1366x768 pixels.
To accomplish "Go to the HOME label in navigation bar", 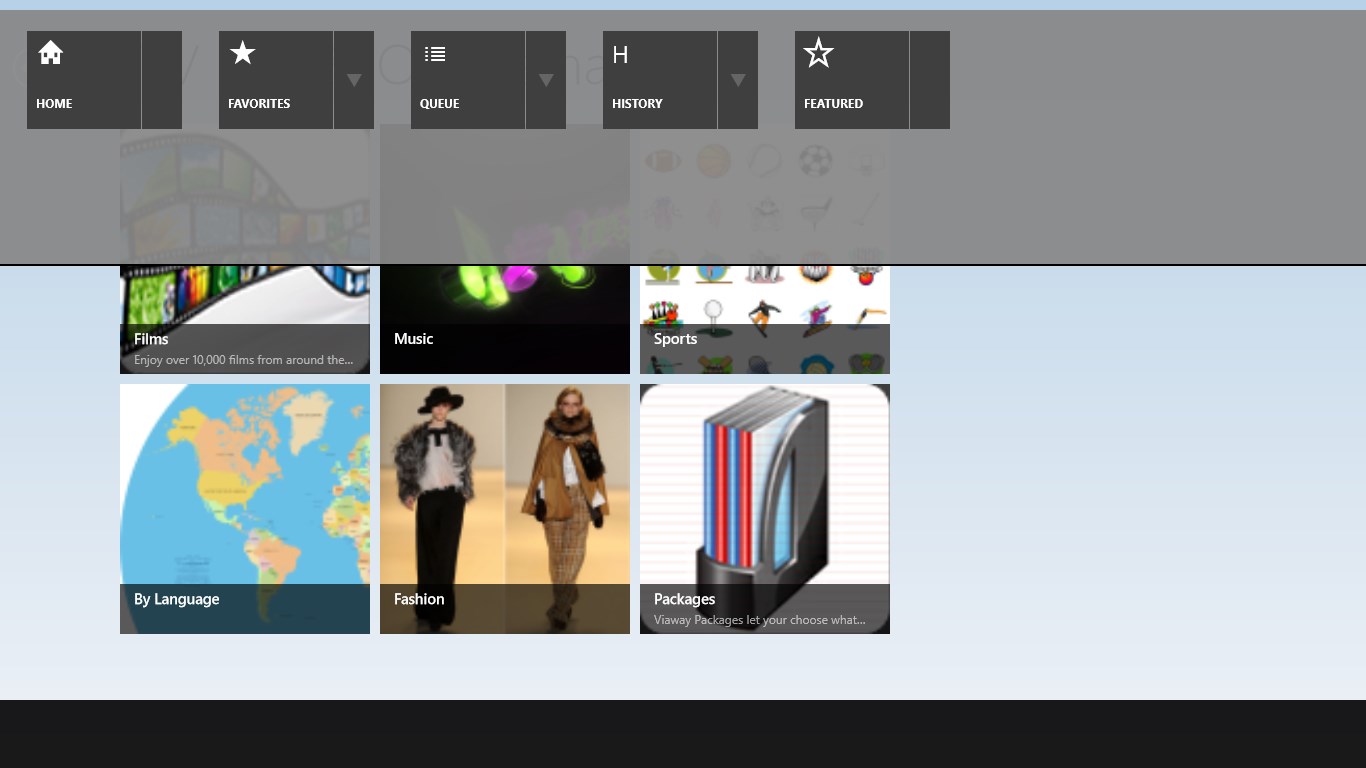I will pos(54,103).
